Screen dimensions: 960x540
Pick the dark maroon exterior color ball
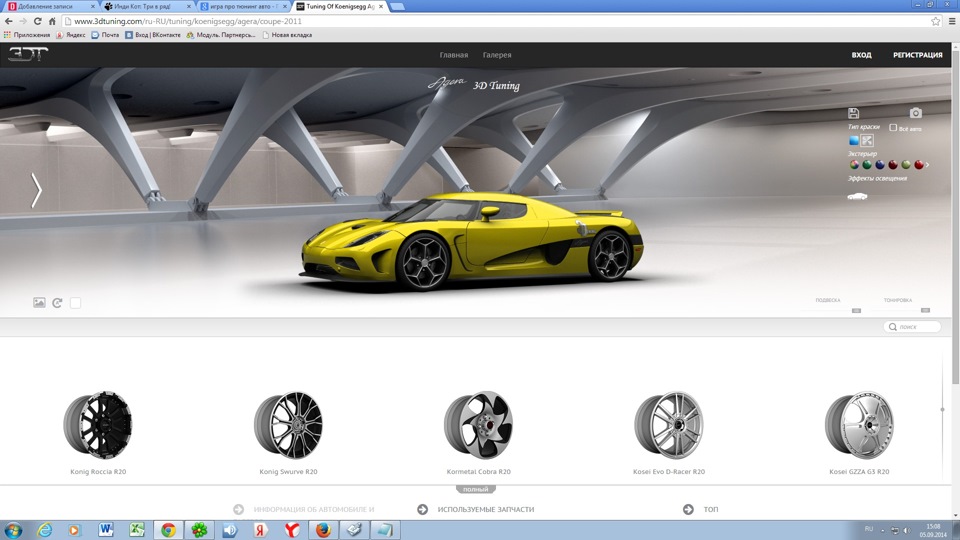point(893,165)
